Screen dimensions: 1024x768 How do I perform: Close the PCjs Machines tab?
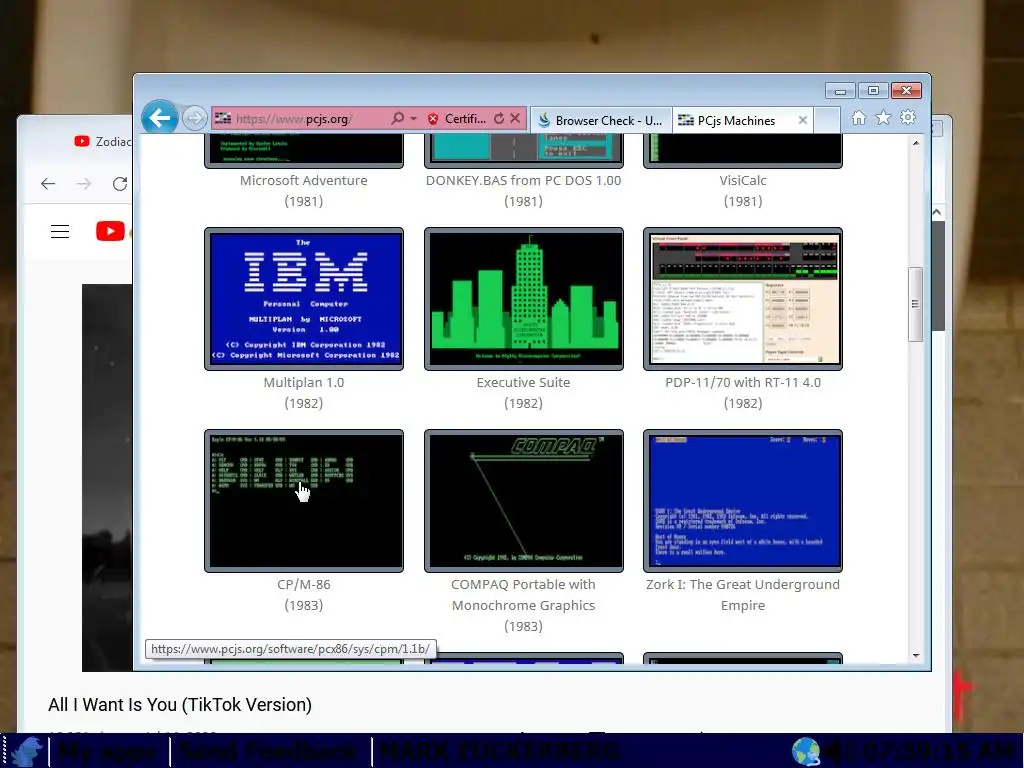(x=803, y=120)
